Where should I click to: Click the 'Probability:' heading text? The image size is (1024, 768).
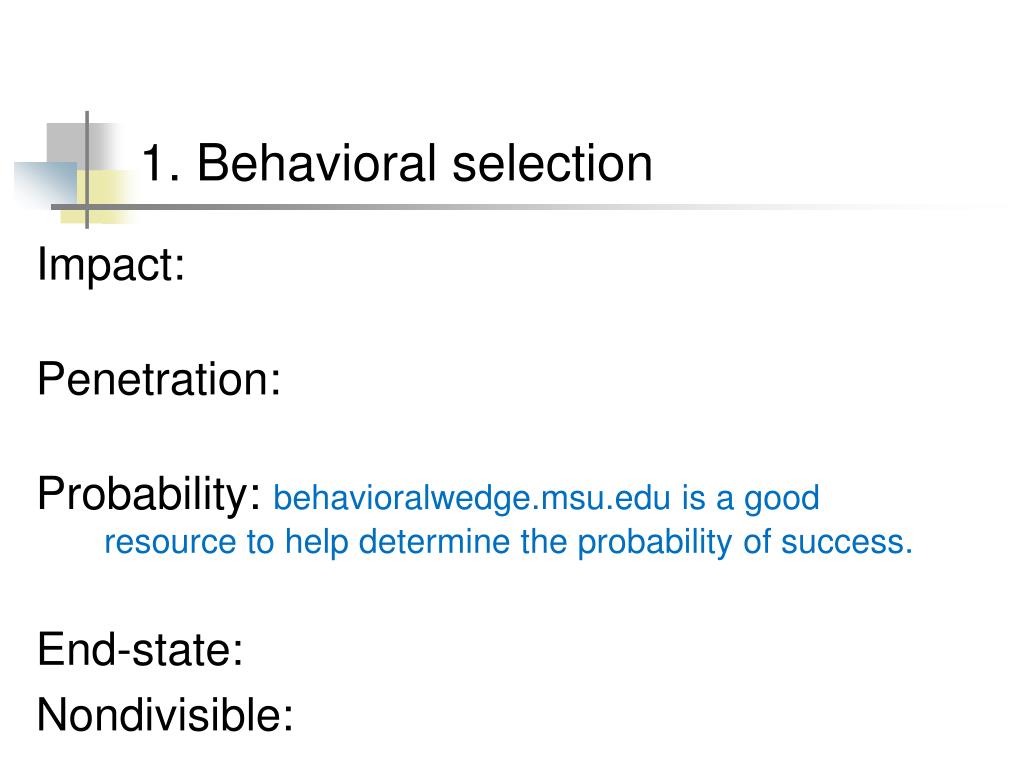[x=149, y=494]
